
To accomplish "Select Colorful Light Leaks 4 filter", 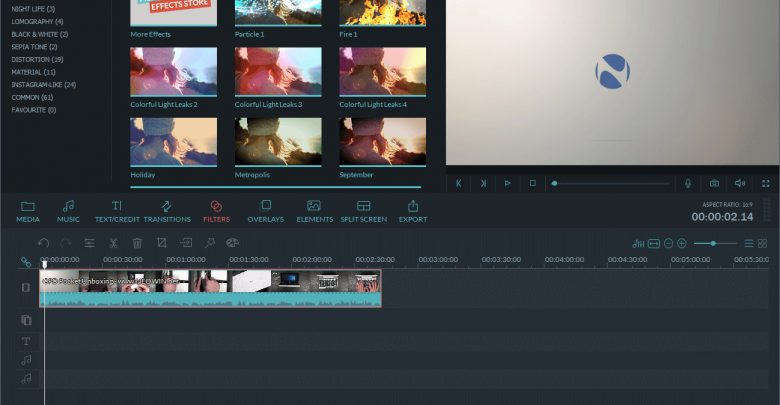I will coord(383,72).
